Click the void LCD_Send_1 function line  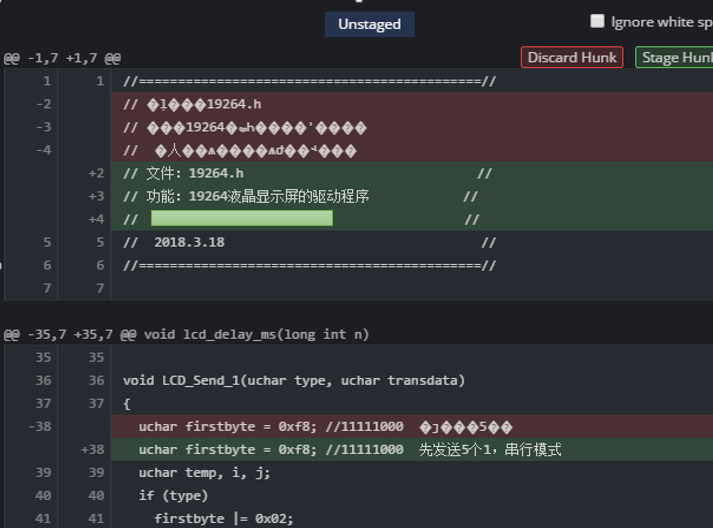(294, 380)
